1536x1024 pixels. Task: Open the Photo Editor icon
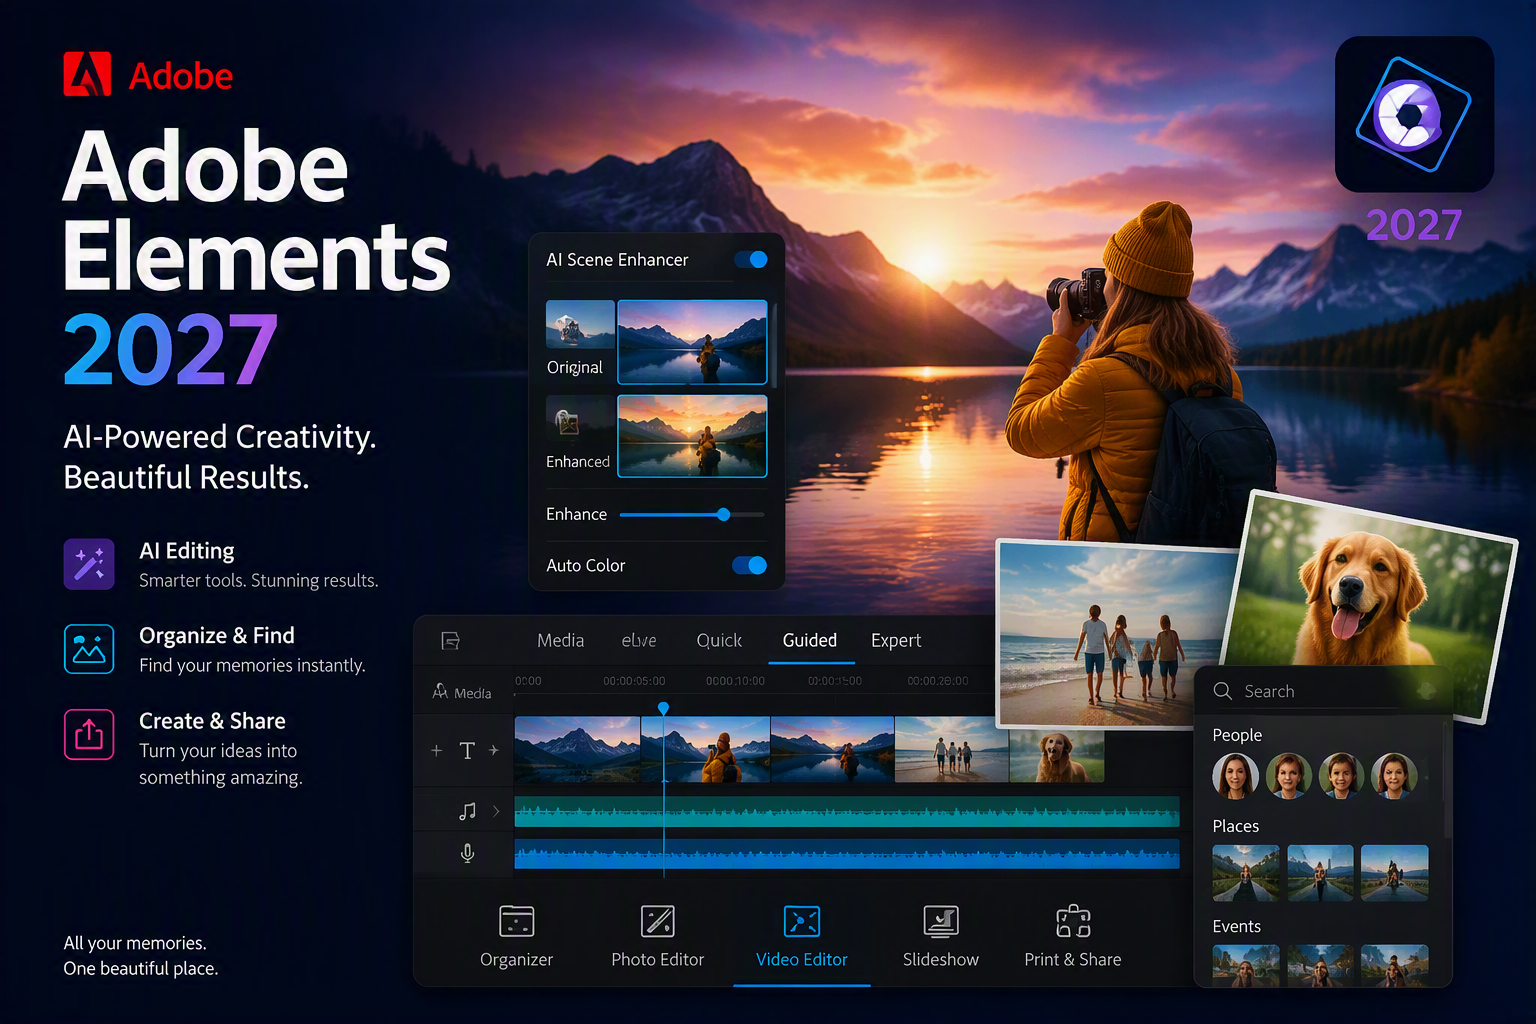tap(658, 921)
